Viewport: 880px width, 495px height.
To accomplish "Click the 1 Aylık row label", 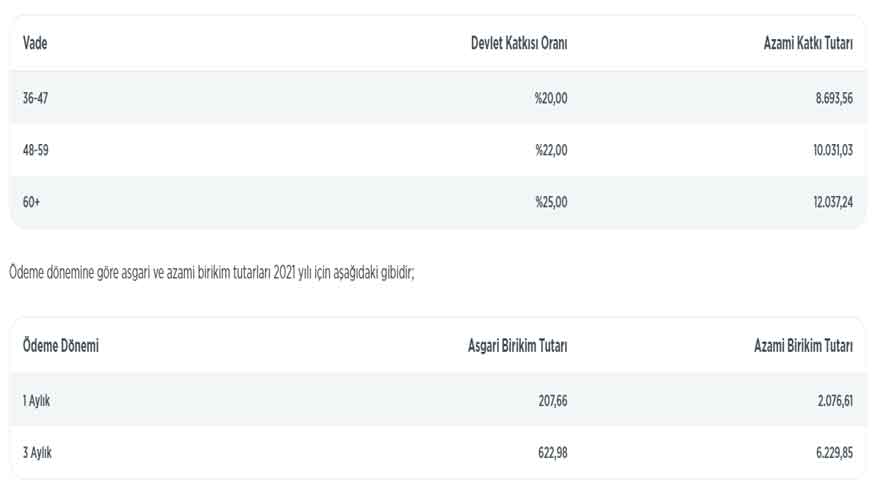I will [36, 401].
